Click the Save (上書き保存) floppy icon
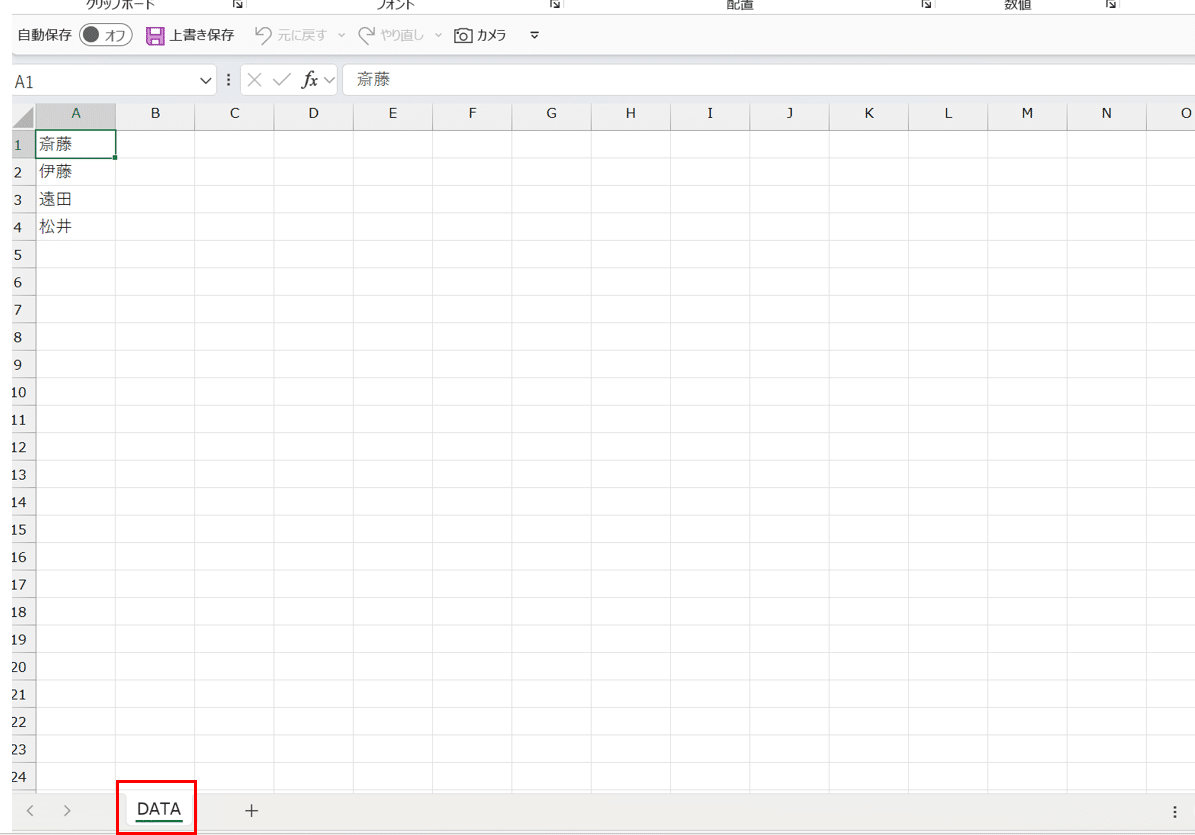 [155, 35]
